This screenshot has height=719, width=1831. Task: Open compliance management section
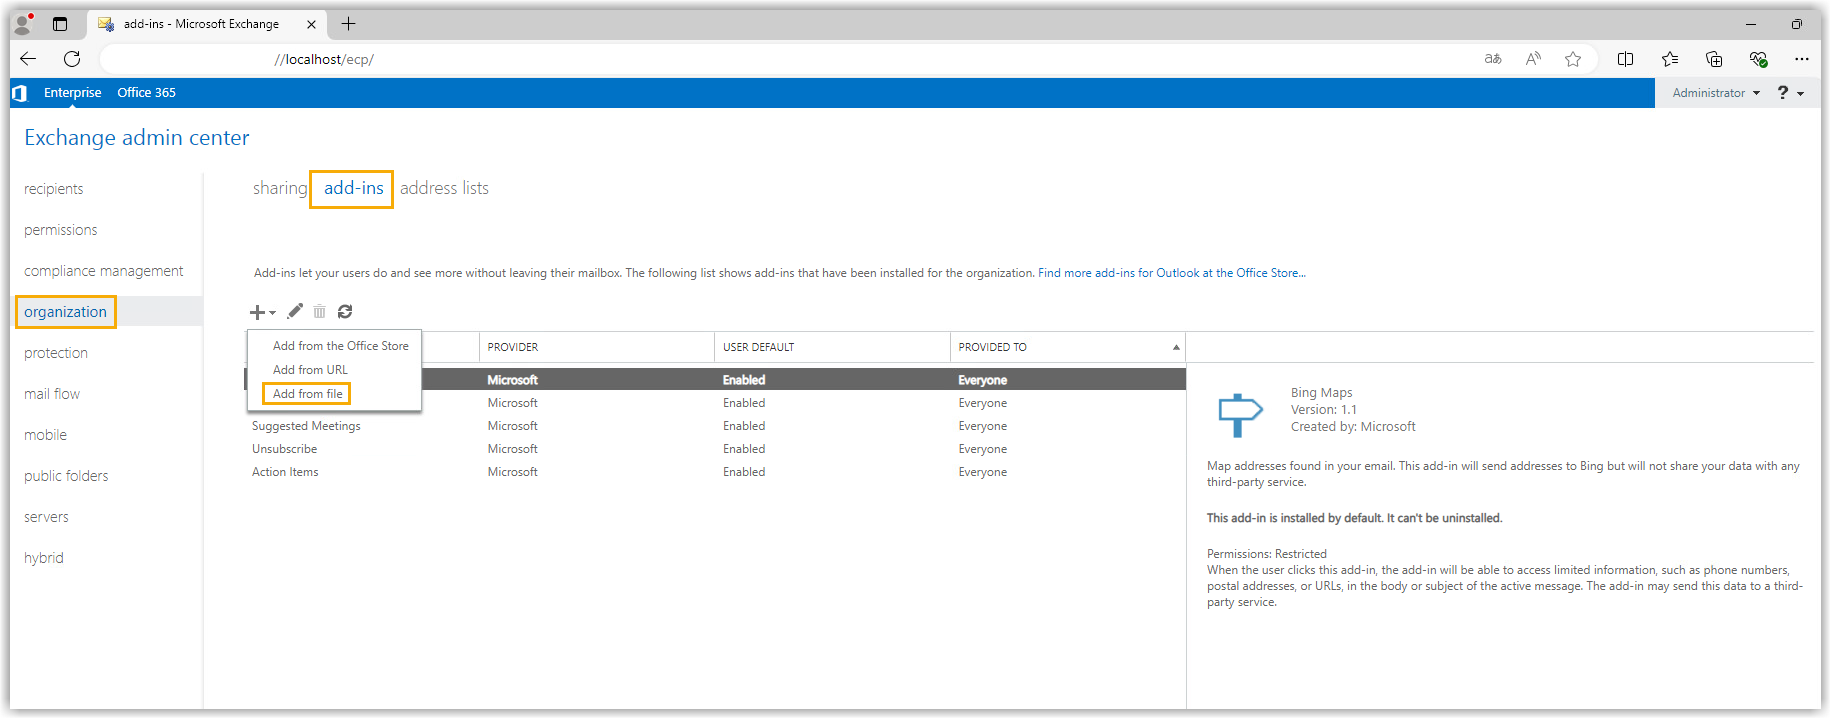click(x=104, y=271)
